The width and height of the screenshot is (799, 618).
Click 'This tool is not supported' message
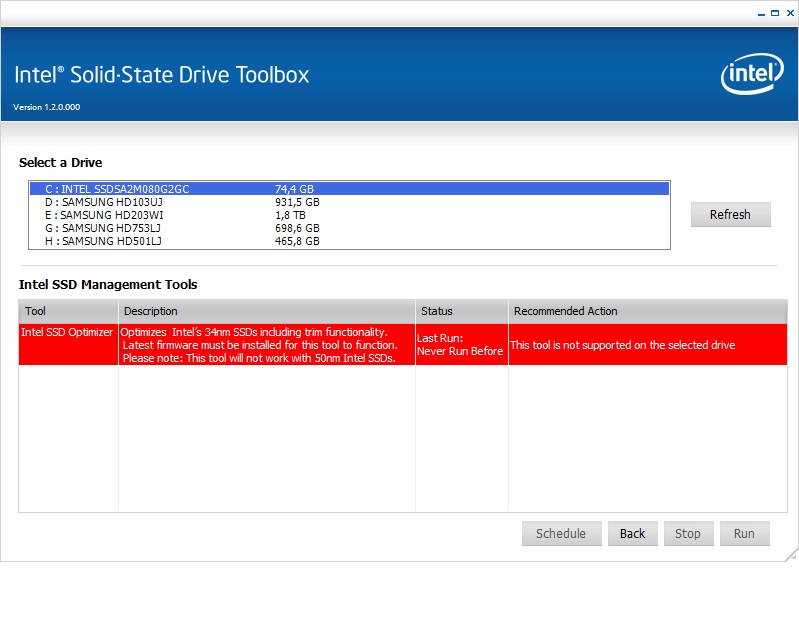click(648, 345)
